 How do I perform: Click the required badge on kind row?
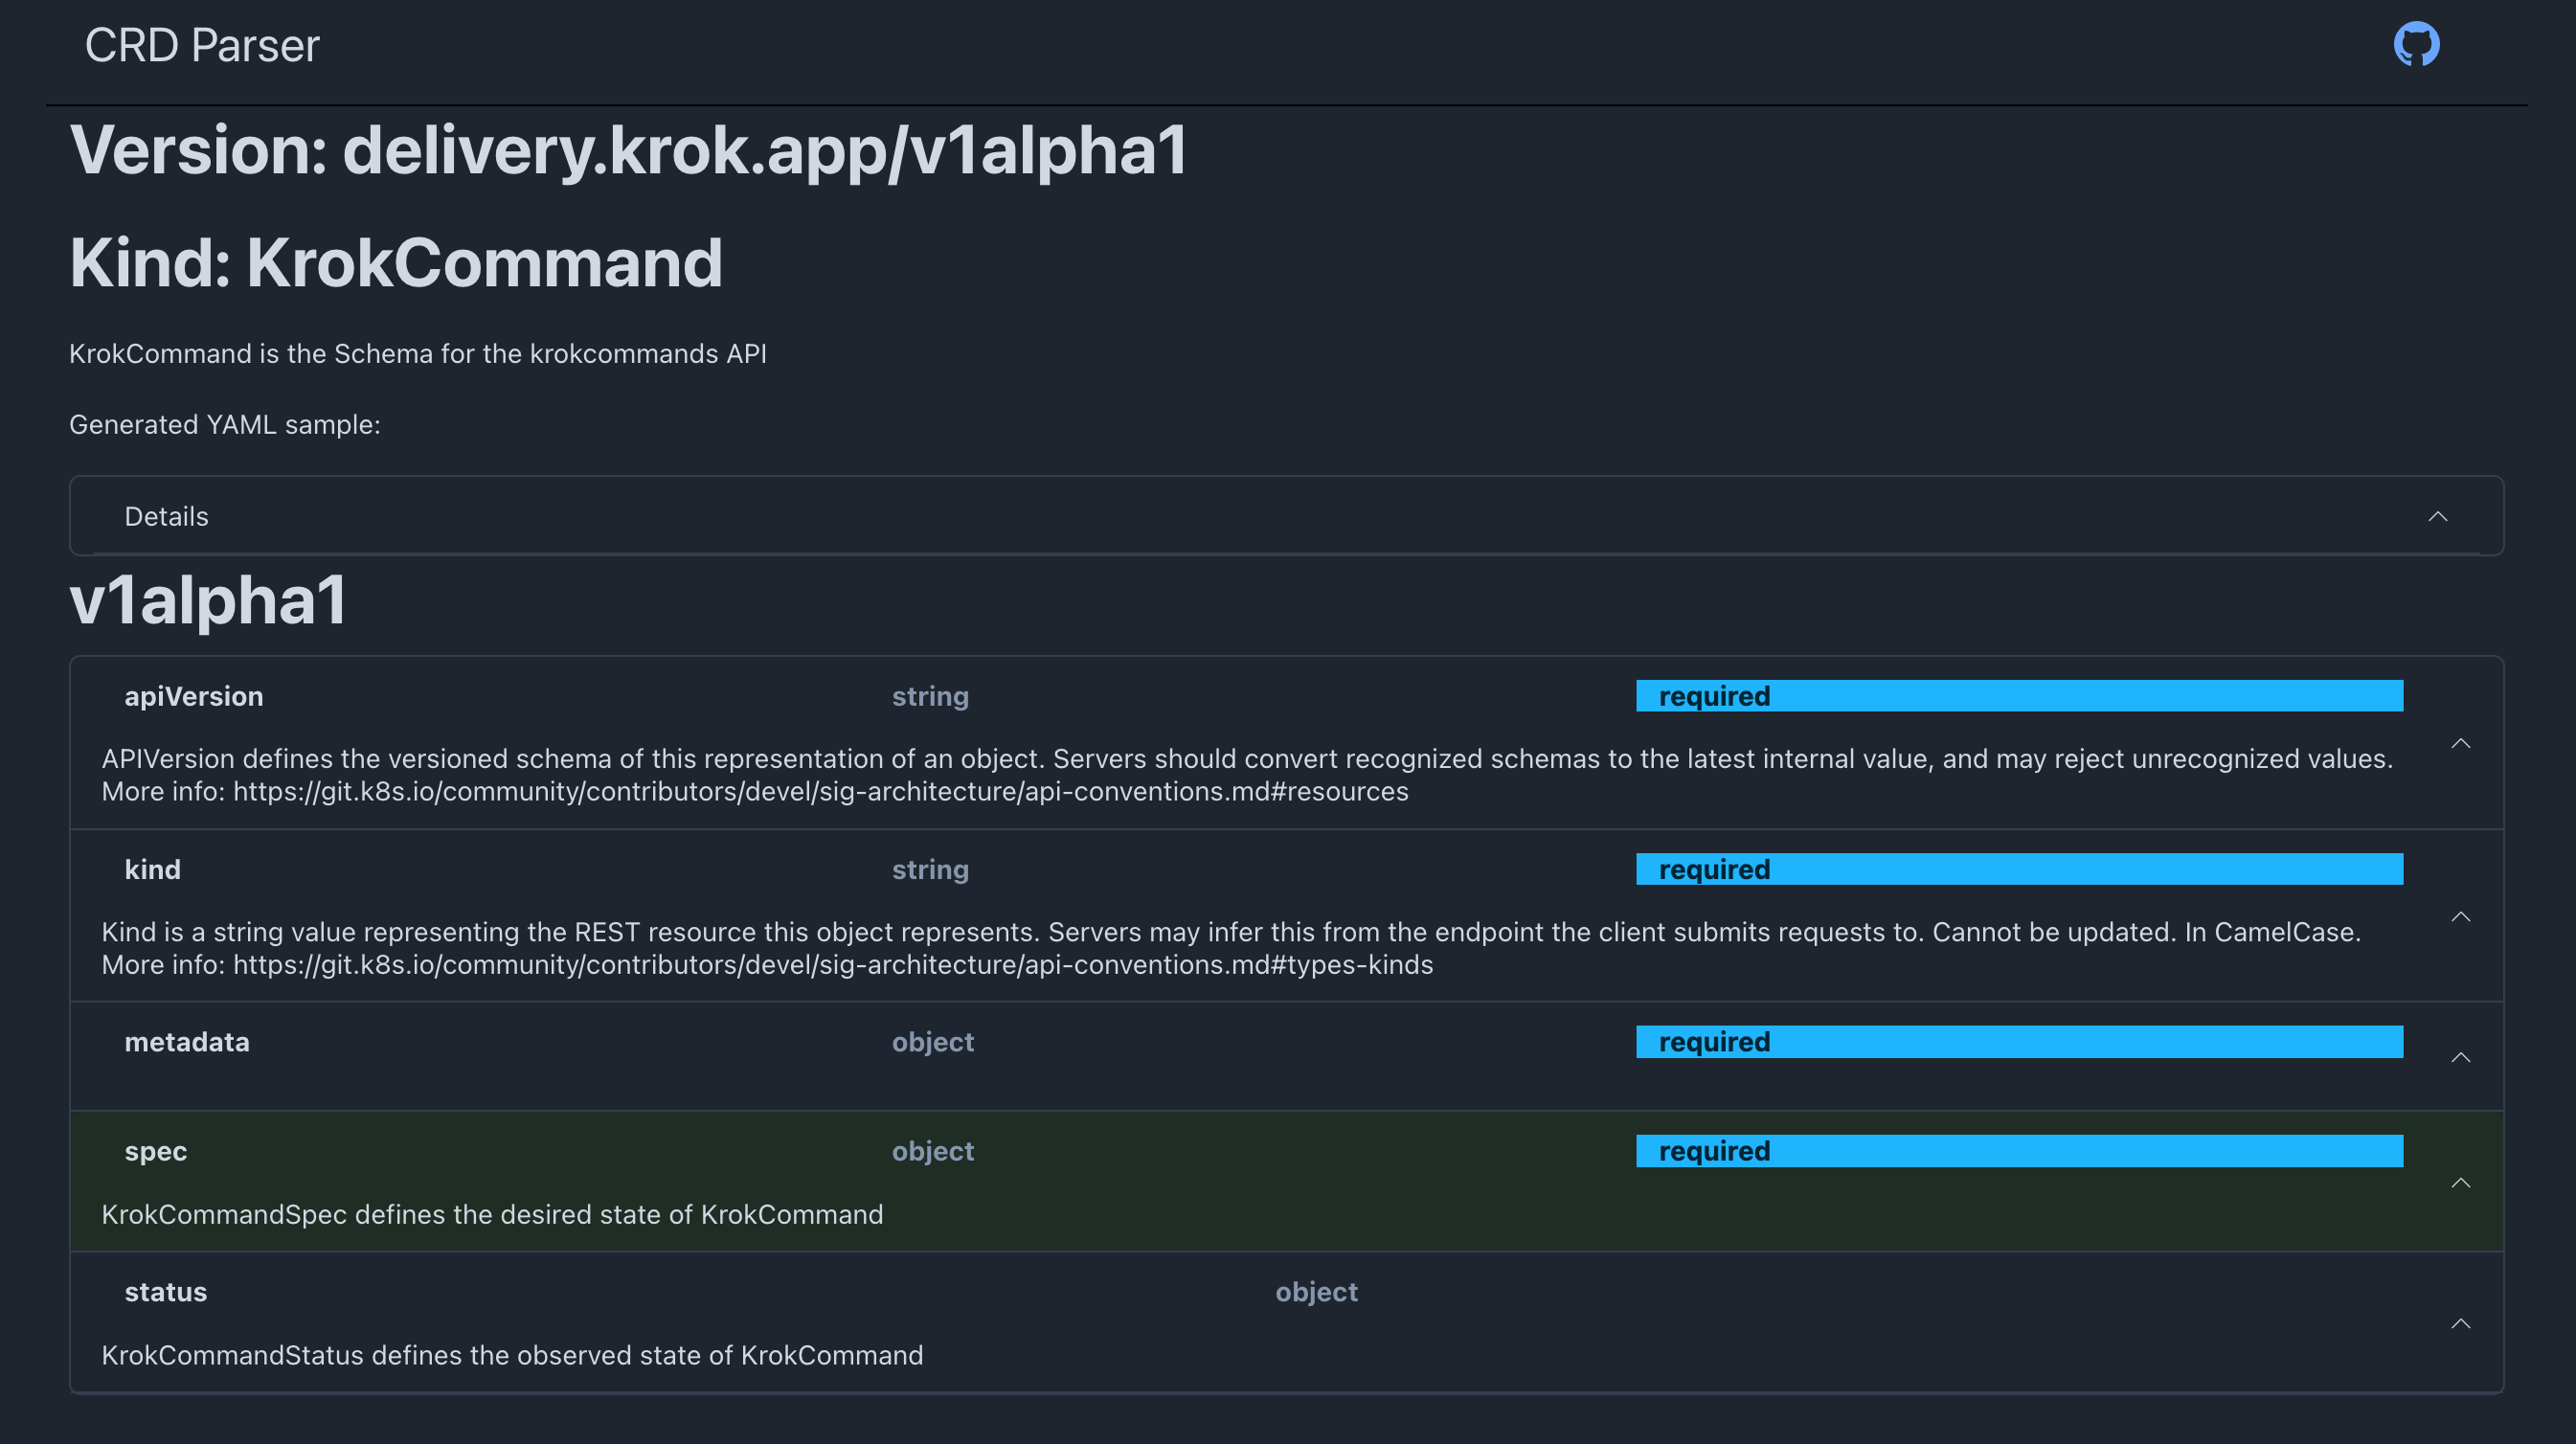[x=2019, y=869]
